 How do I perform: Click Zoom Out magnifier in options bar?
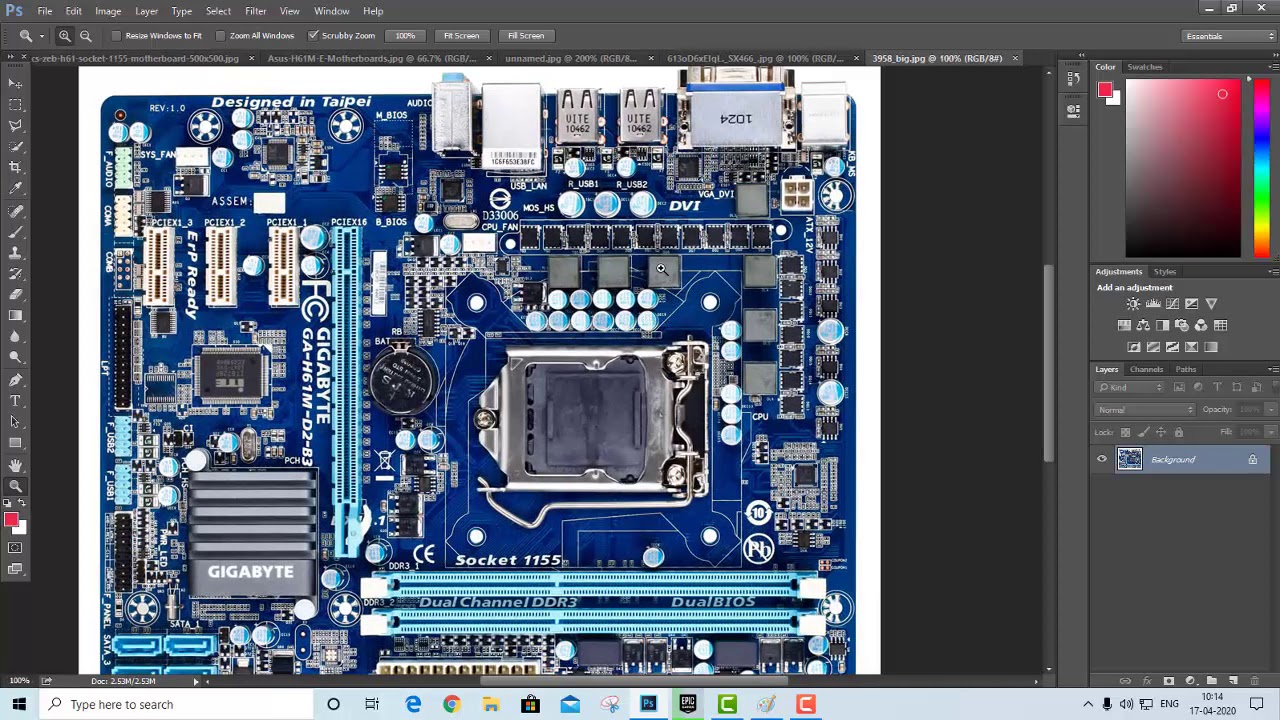coord(85,36)
